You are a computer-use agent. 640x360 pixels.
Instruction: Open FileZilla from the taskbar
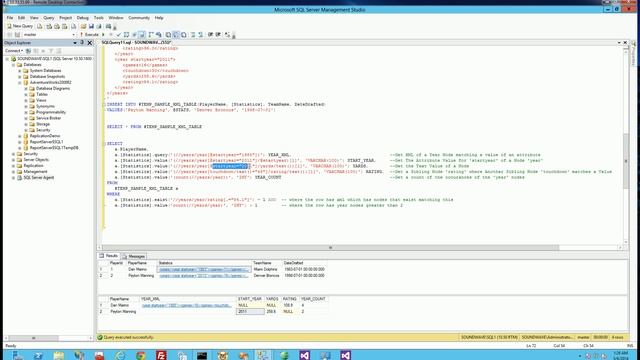click(x=161, y=355)
